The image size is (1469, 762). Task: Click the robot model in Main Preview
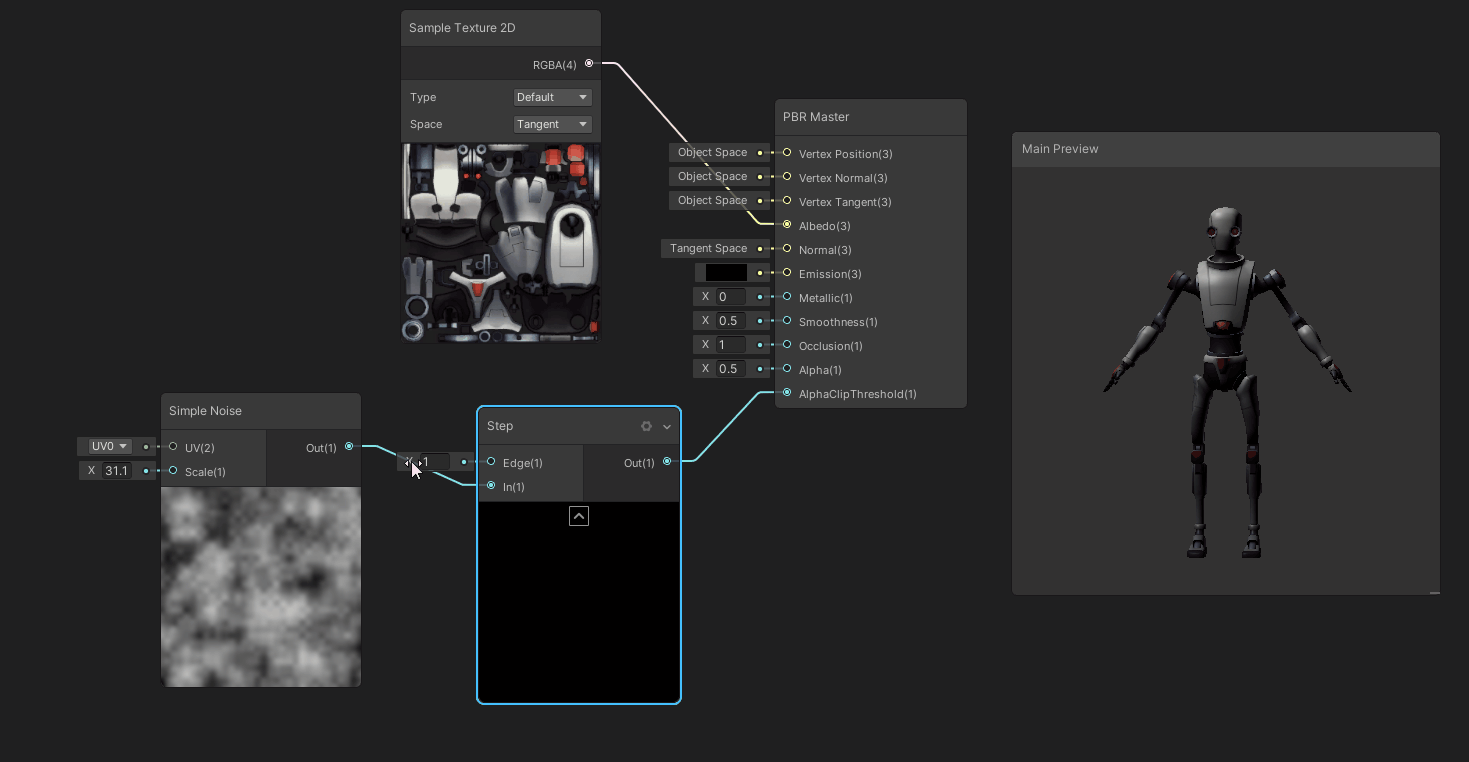pos(1227,382)
